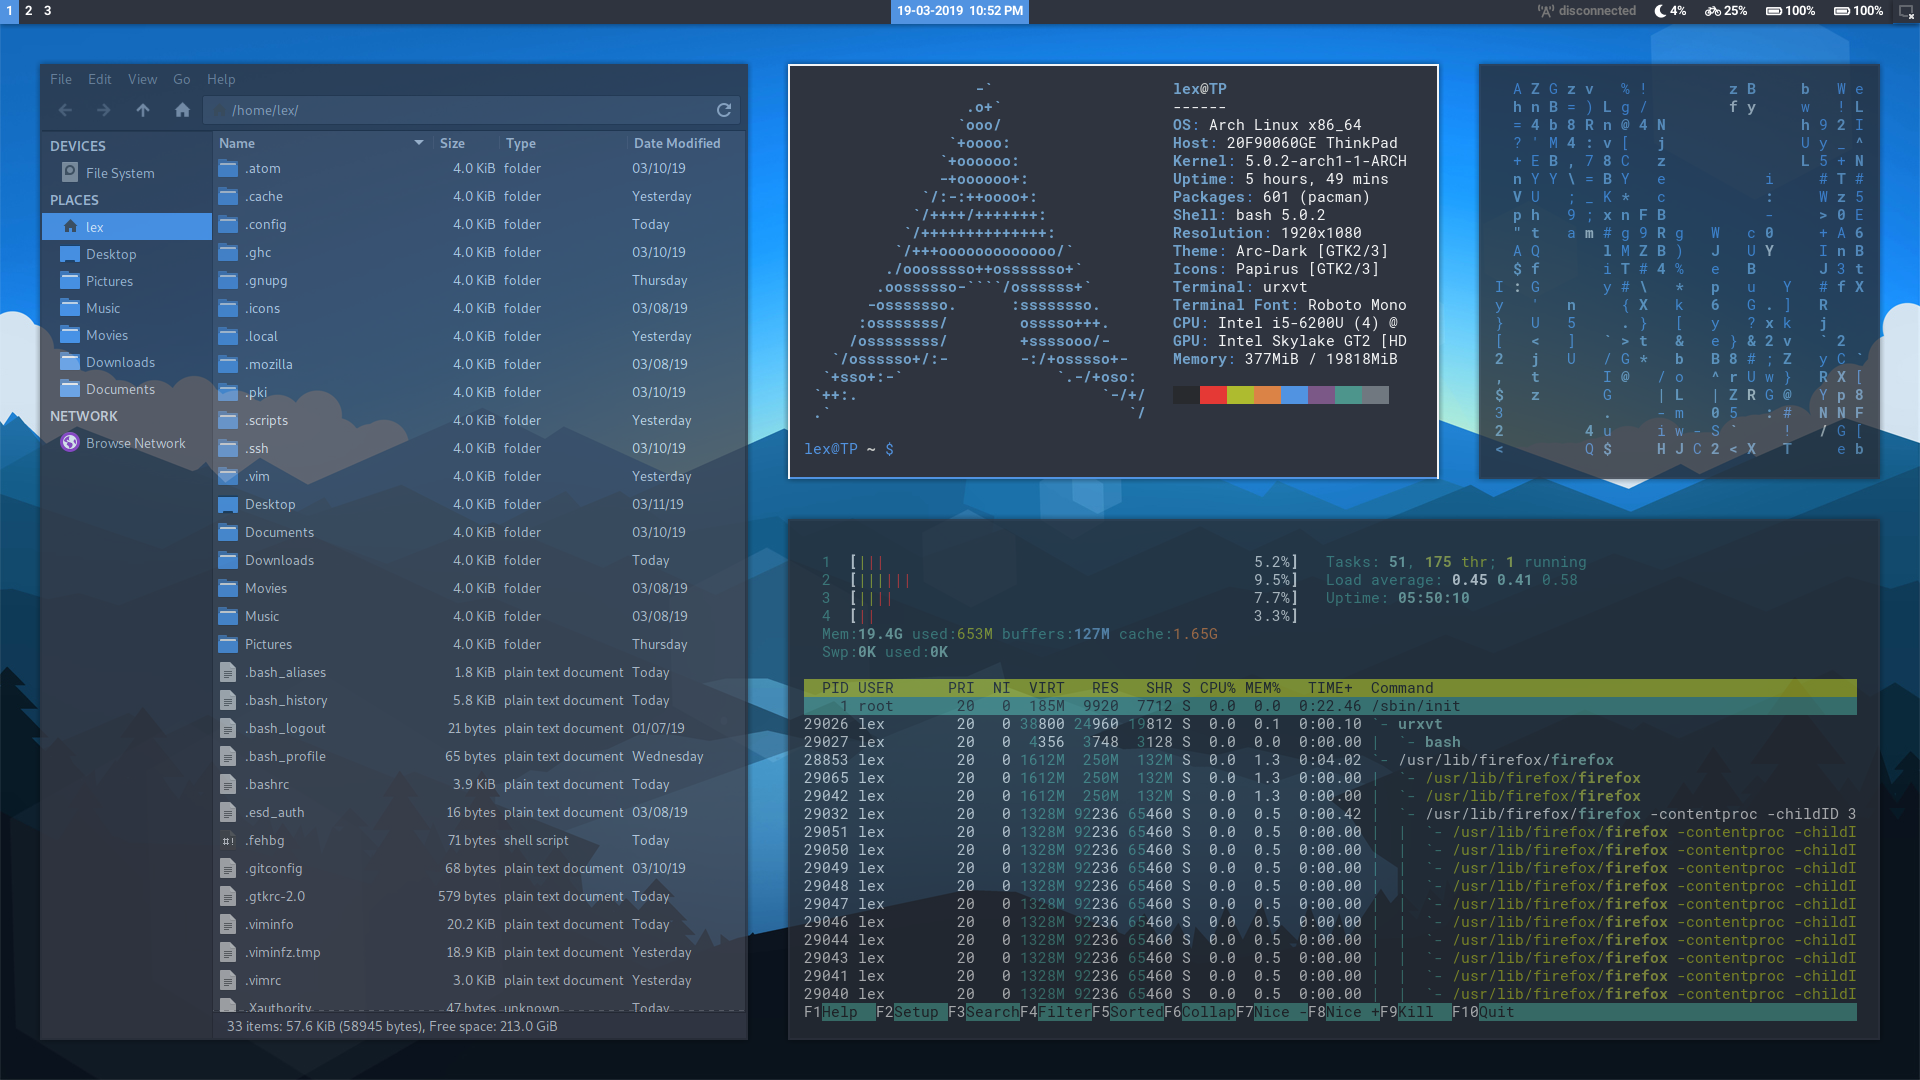Switch to workspace 2
This screenshot has width=1920, height=1080.
(x=28, y=11)
